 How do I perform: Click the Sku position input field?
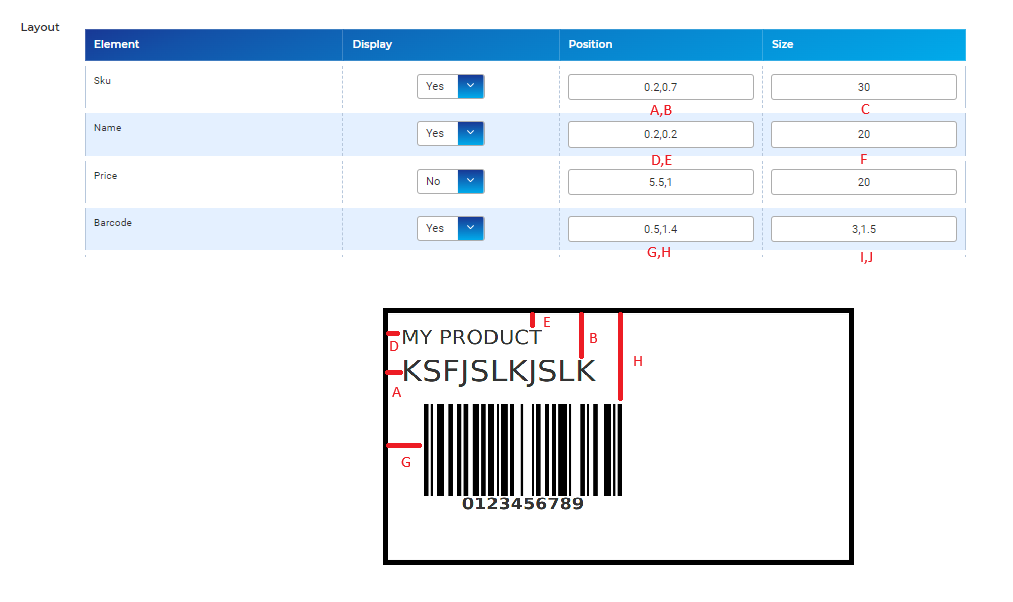pos(660,87)
